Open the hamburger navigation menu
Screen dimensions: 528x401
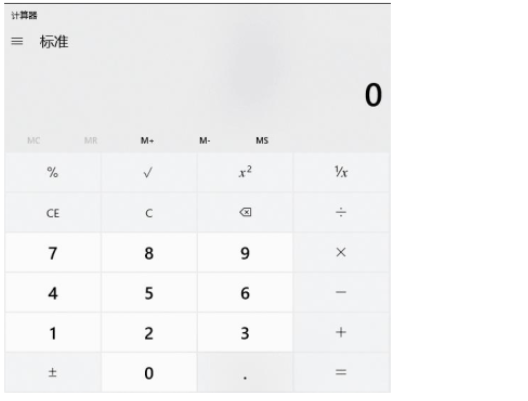[x=17, y=41]
